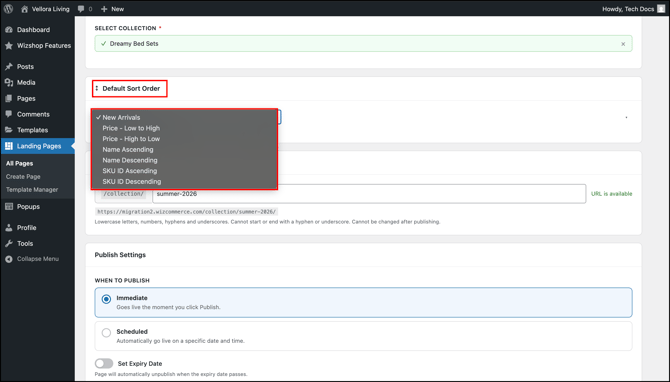The height and width of the screenshot is (382, 670).
Task: Click the Wizshop Features star icon
Action: point(9,46)
